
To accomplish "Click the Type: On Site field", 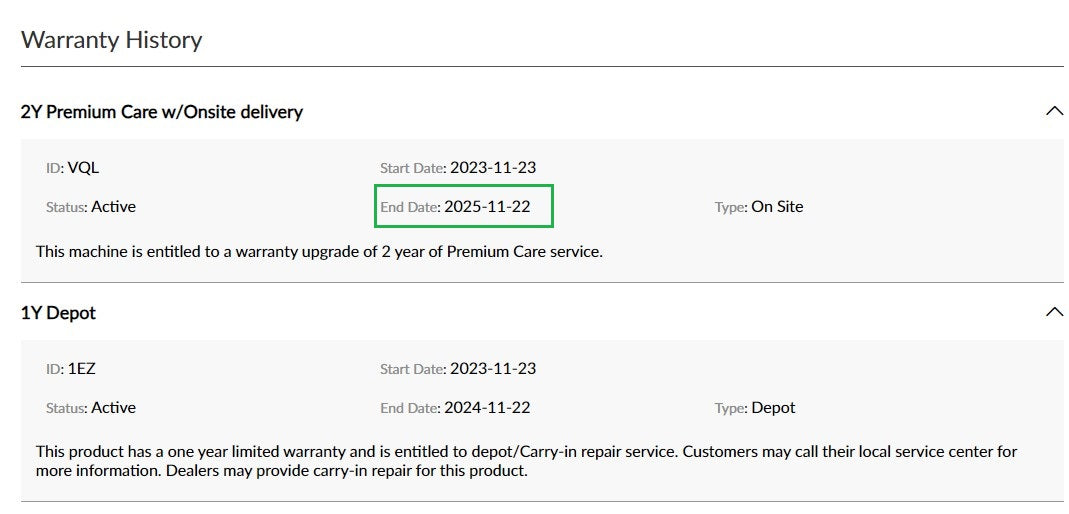I will (x=759, y=207).
